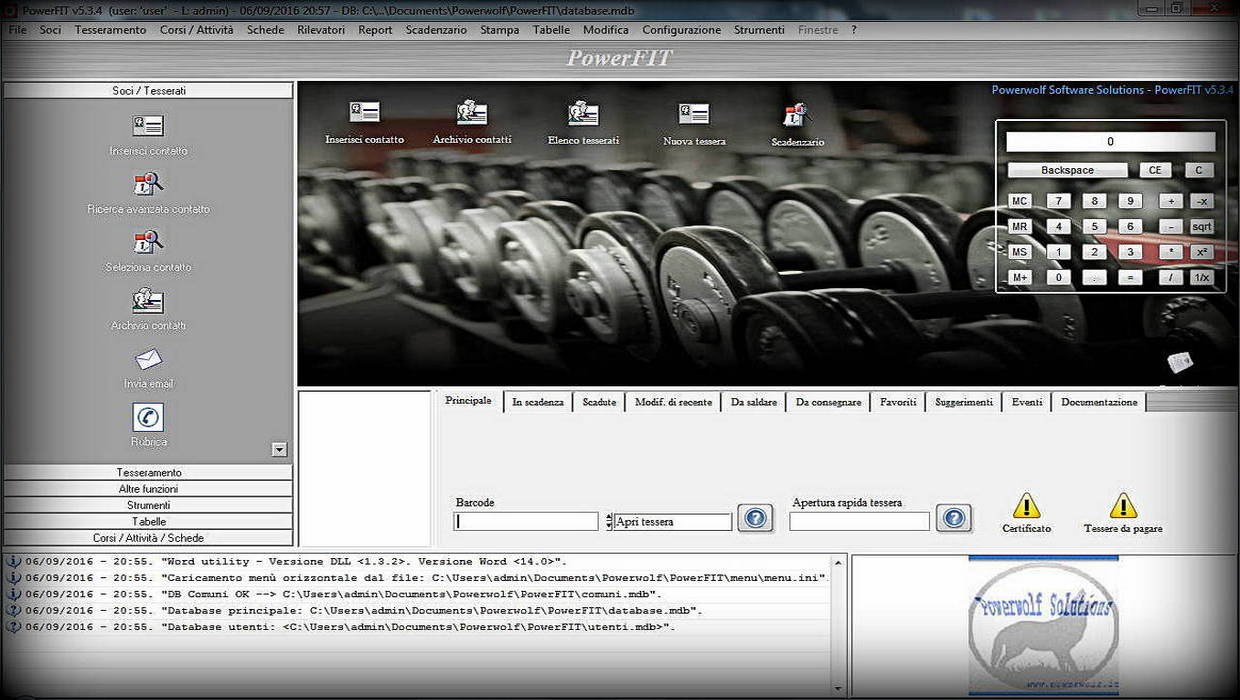Click the sqrt button on calculator

tap(1202, 227)
